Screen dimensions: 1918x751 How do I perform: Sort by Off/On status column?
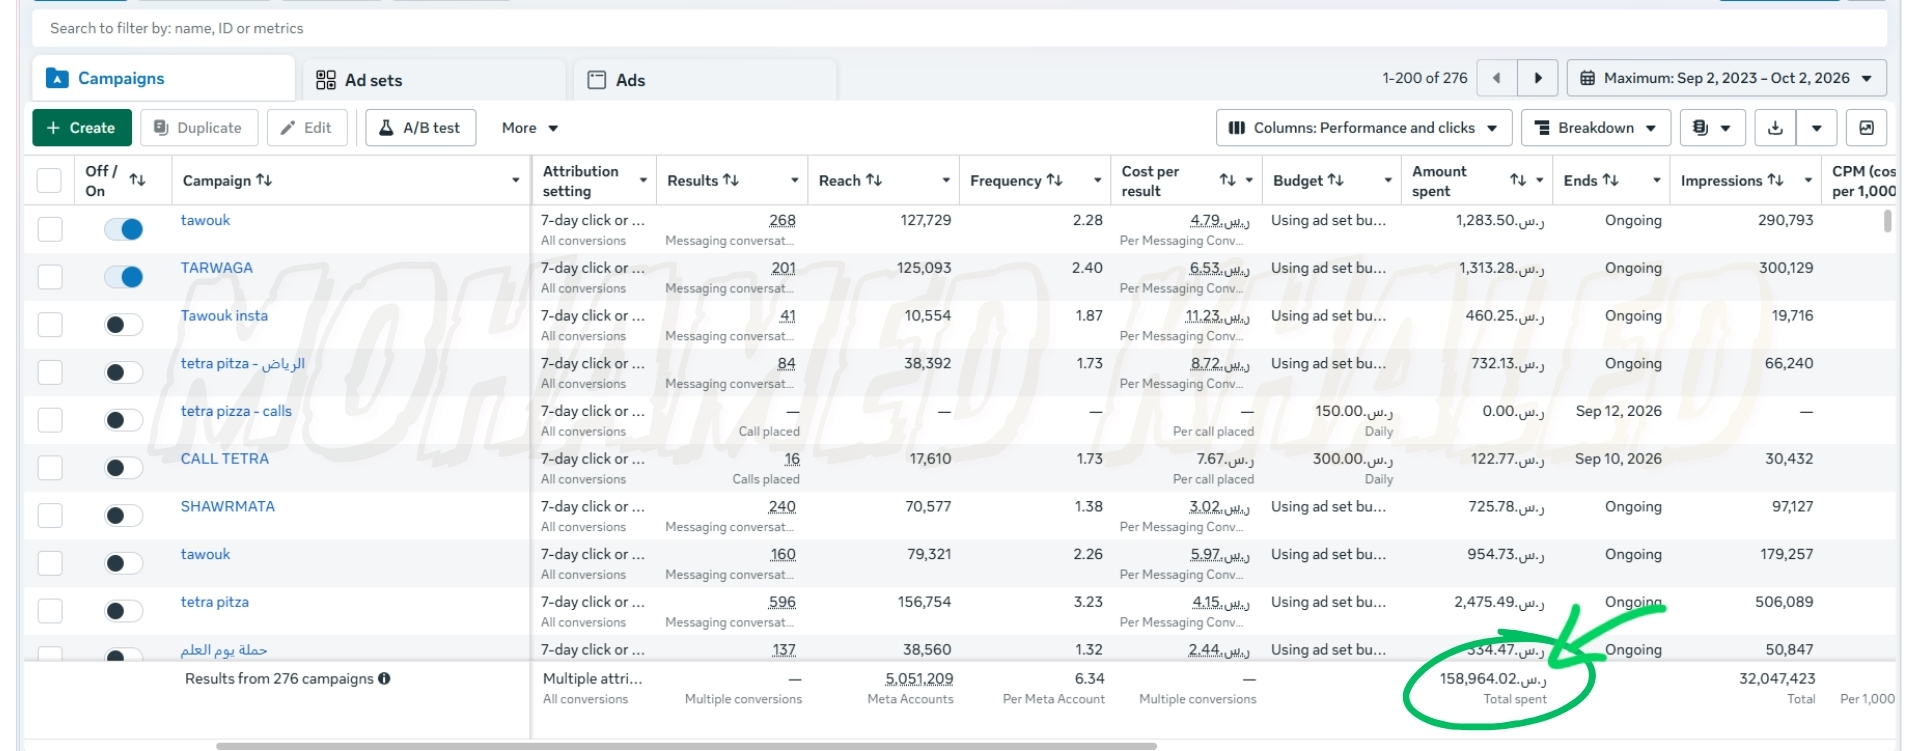[138, 180]
